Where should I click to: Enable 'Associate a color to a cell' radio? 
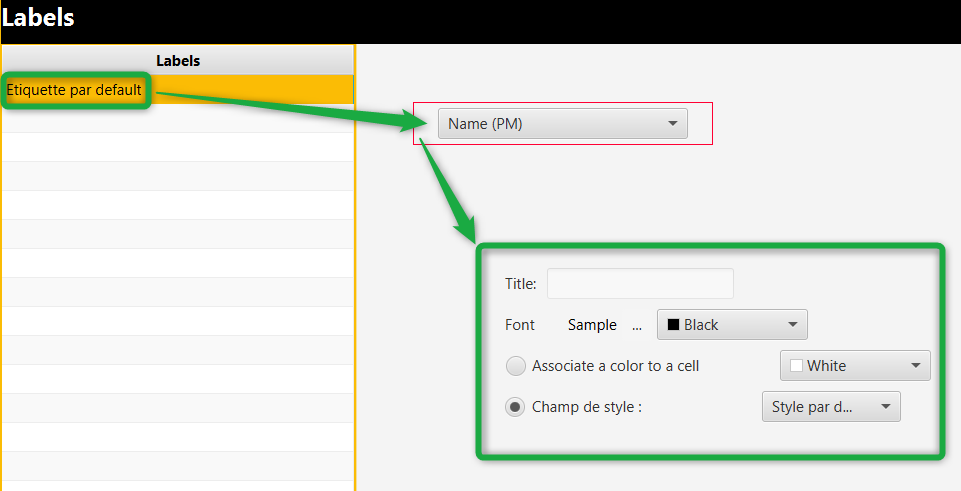pyautogui.click(x=515, y=366)
